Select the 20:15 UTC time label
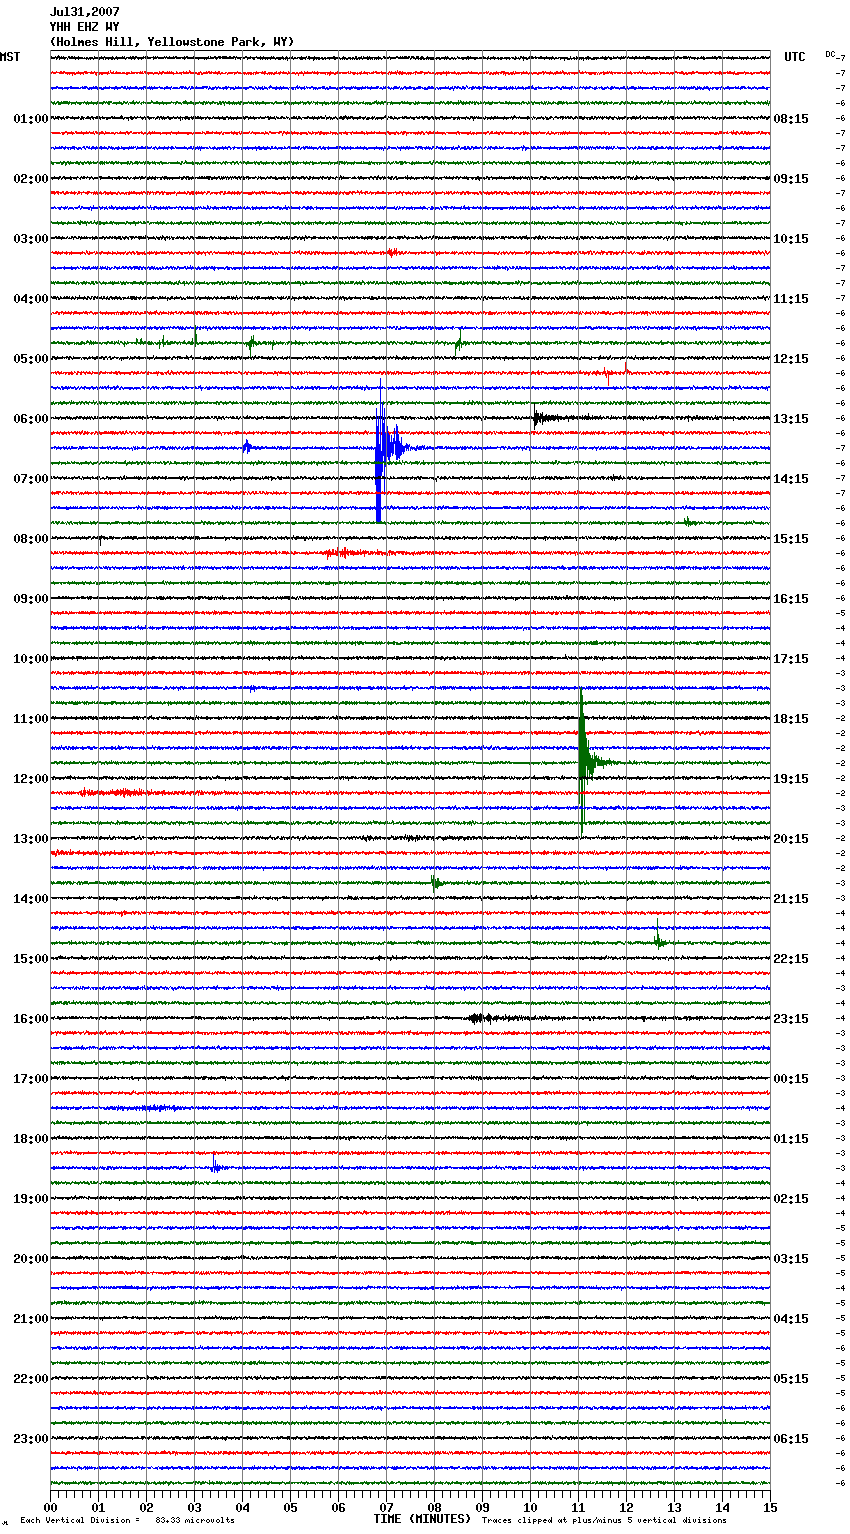The width and height of the screenshot is (850, 1534). [791, 839]
